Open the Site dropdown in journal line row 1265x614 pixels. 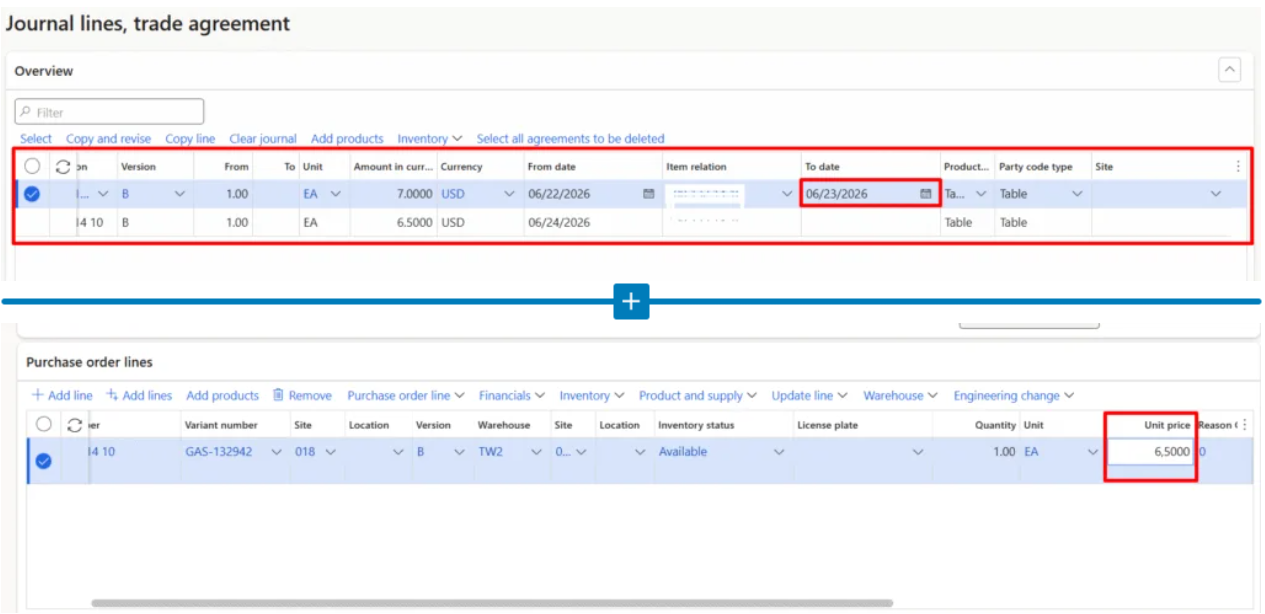tap(1216, 194)
